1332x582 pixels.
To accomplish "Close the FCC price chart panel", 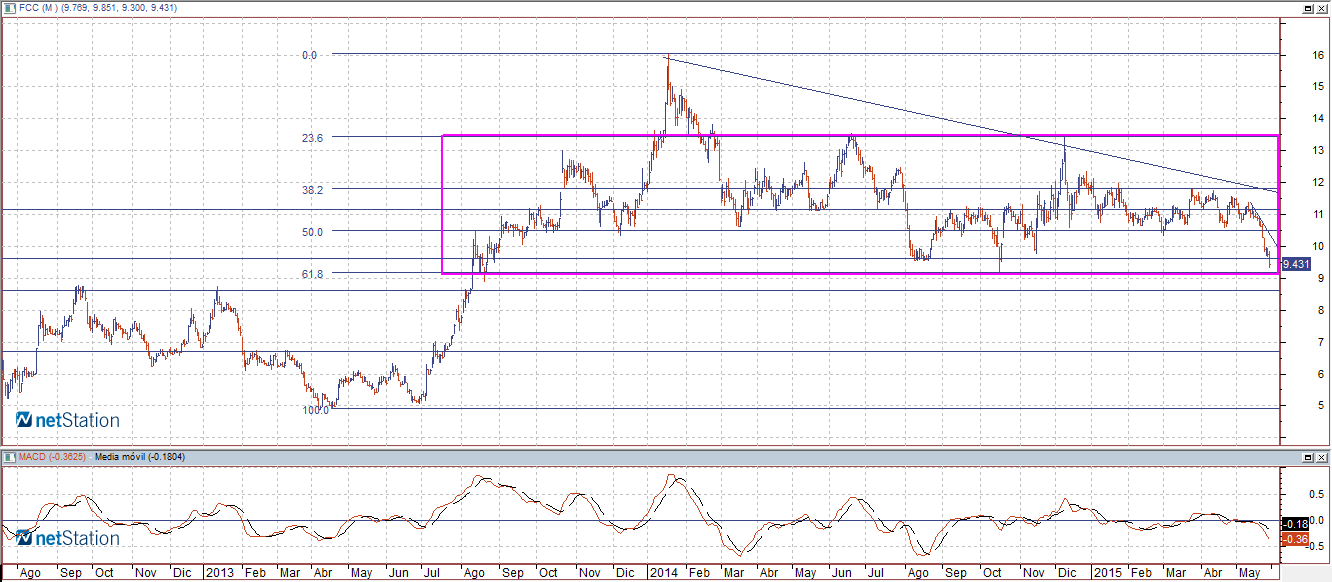I will click(1322, 7).
